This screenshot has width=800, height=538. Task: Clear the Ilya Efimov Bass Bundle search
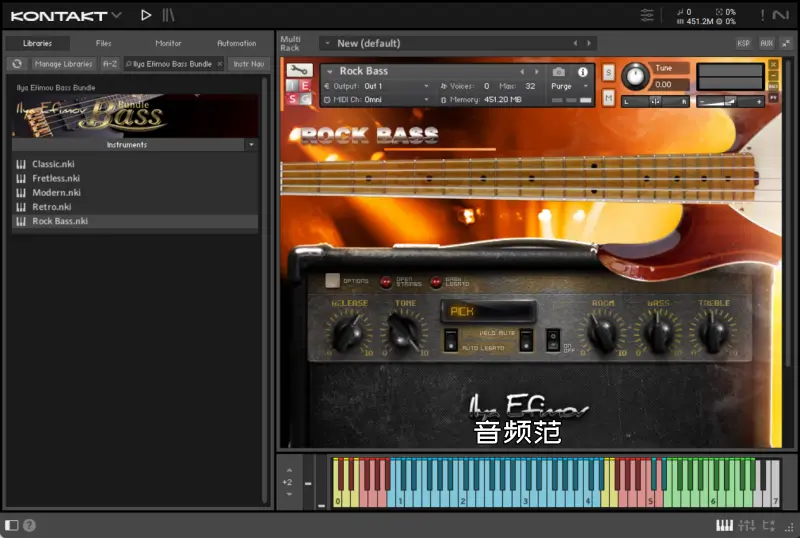click(x=220, y=64)
